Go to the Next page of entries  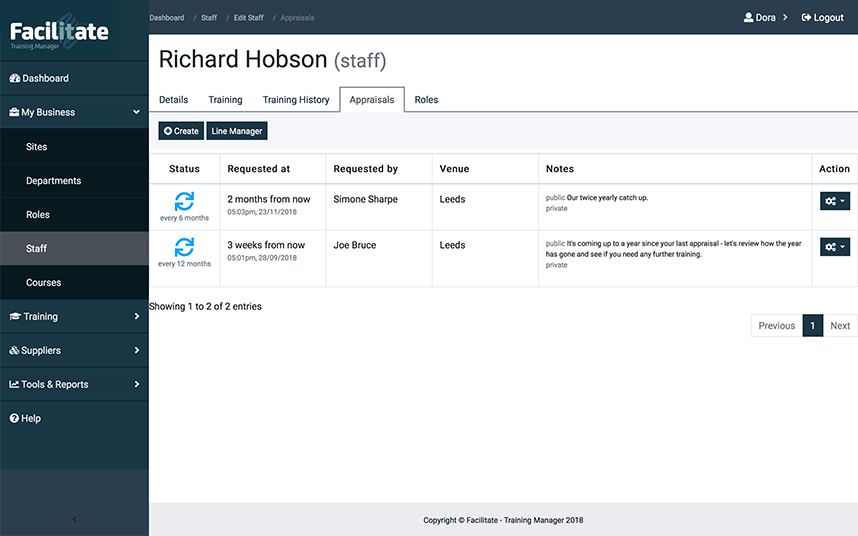click(x=840, y=326)
